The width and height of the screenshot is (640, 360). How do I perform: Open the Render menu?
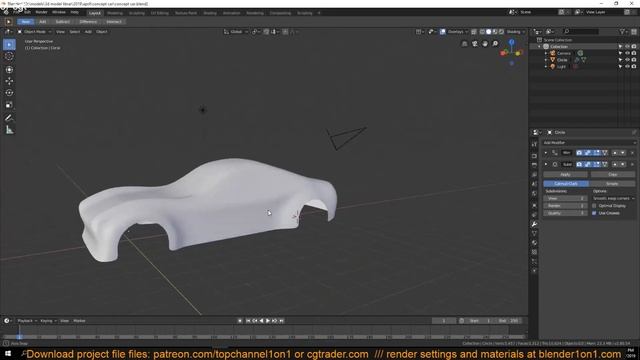pos(41,12)
